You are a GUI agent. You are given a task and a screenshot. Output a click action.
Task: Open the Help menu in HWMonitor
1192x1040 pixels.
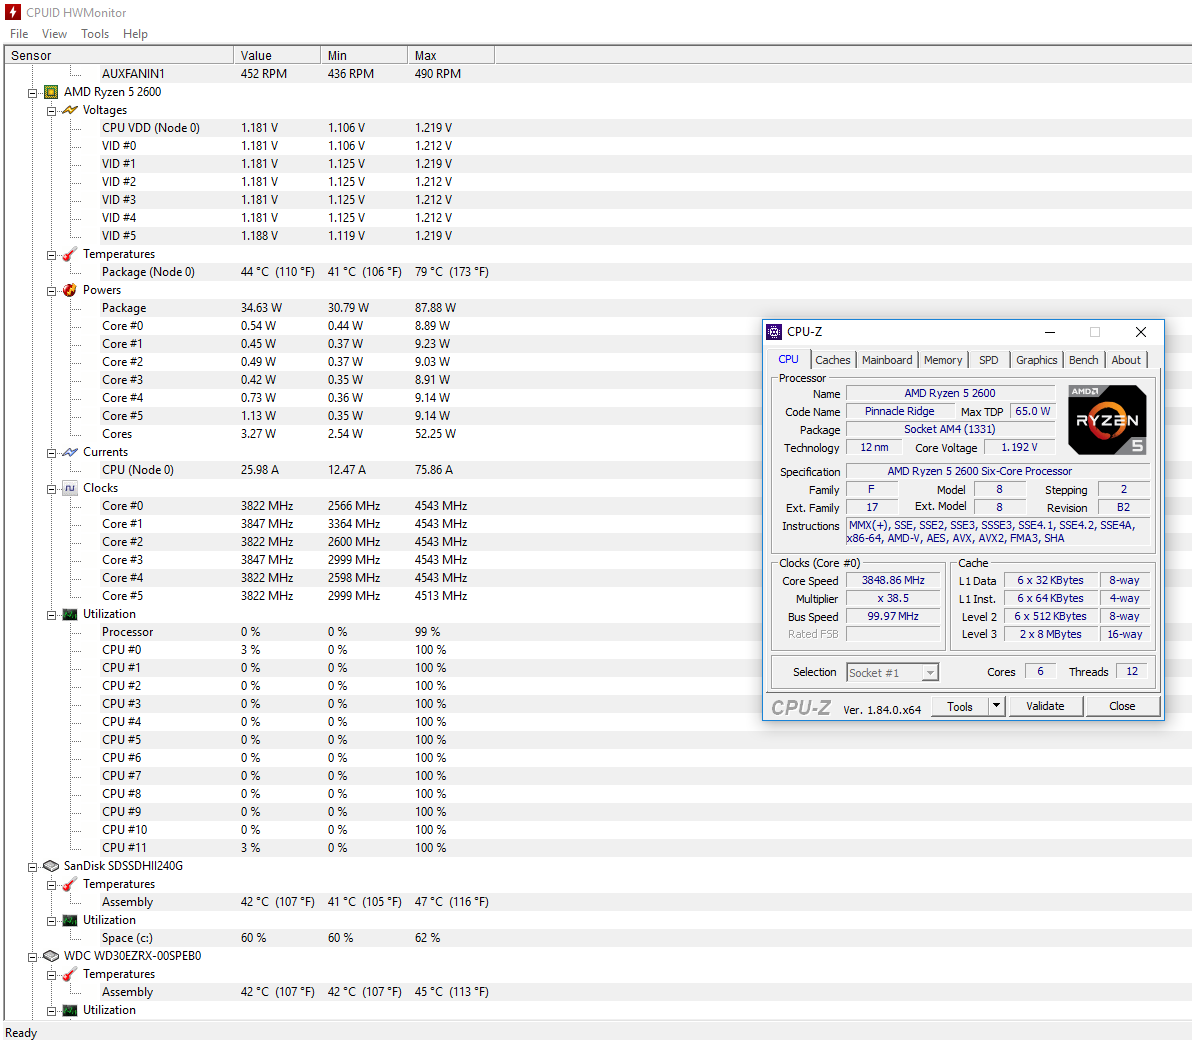[x=135, y=33]
